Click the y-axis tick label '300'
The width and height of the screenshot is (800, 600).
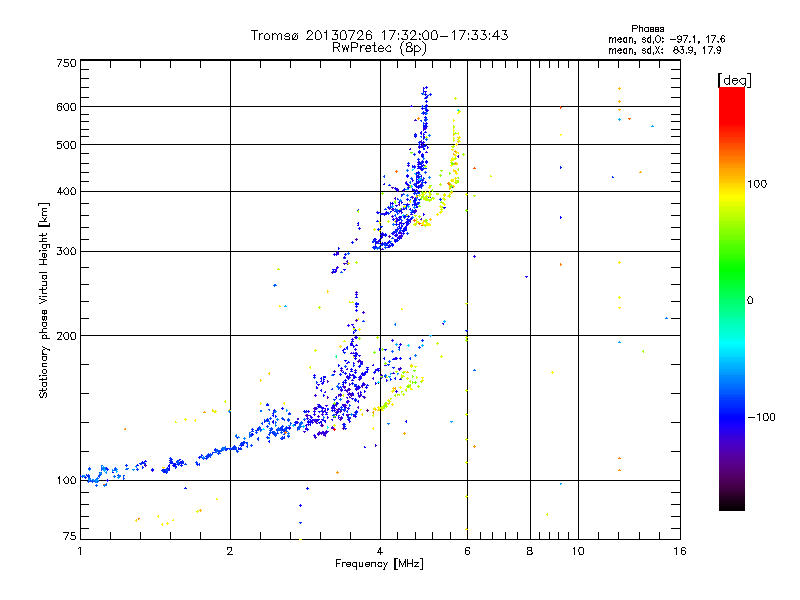[x=66, y=252]
